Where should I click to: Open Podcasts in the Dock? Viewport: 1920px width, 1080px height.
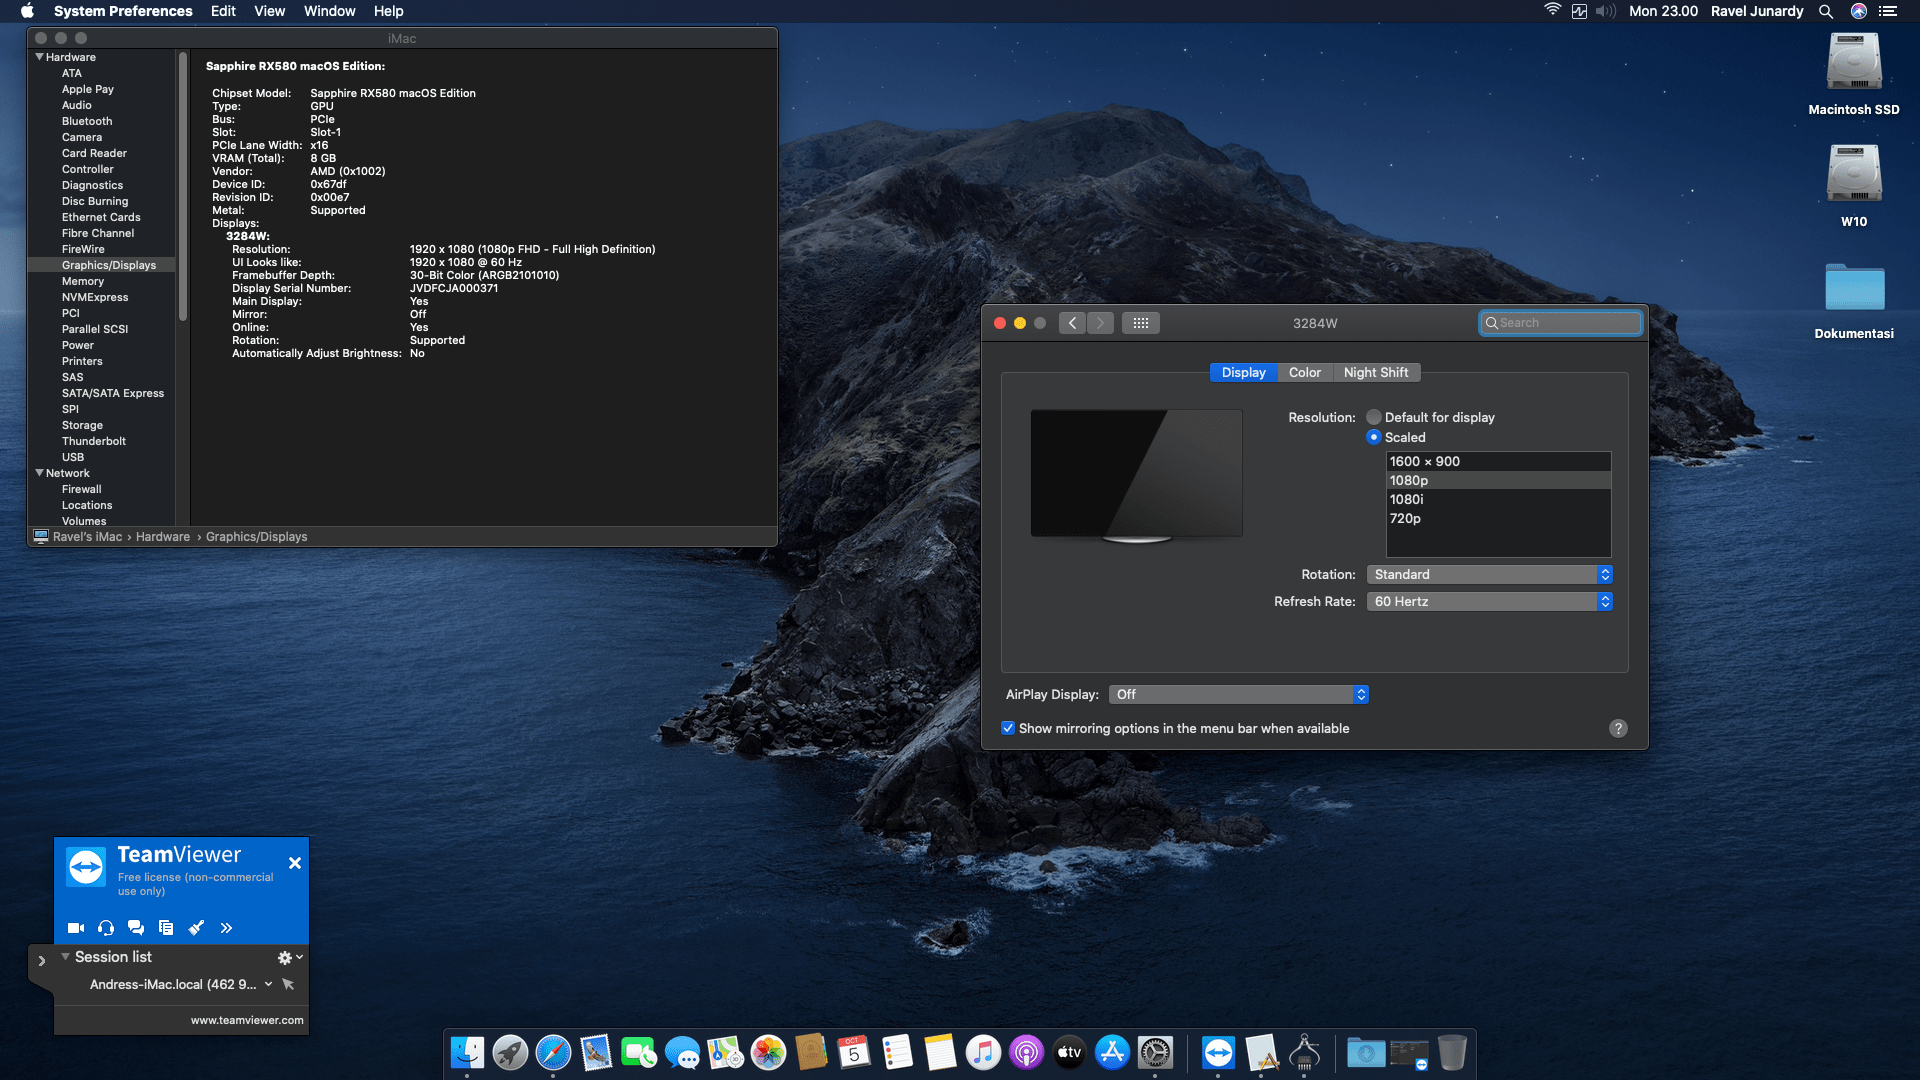pos(1026,1052)
